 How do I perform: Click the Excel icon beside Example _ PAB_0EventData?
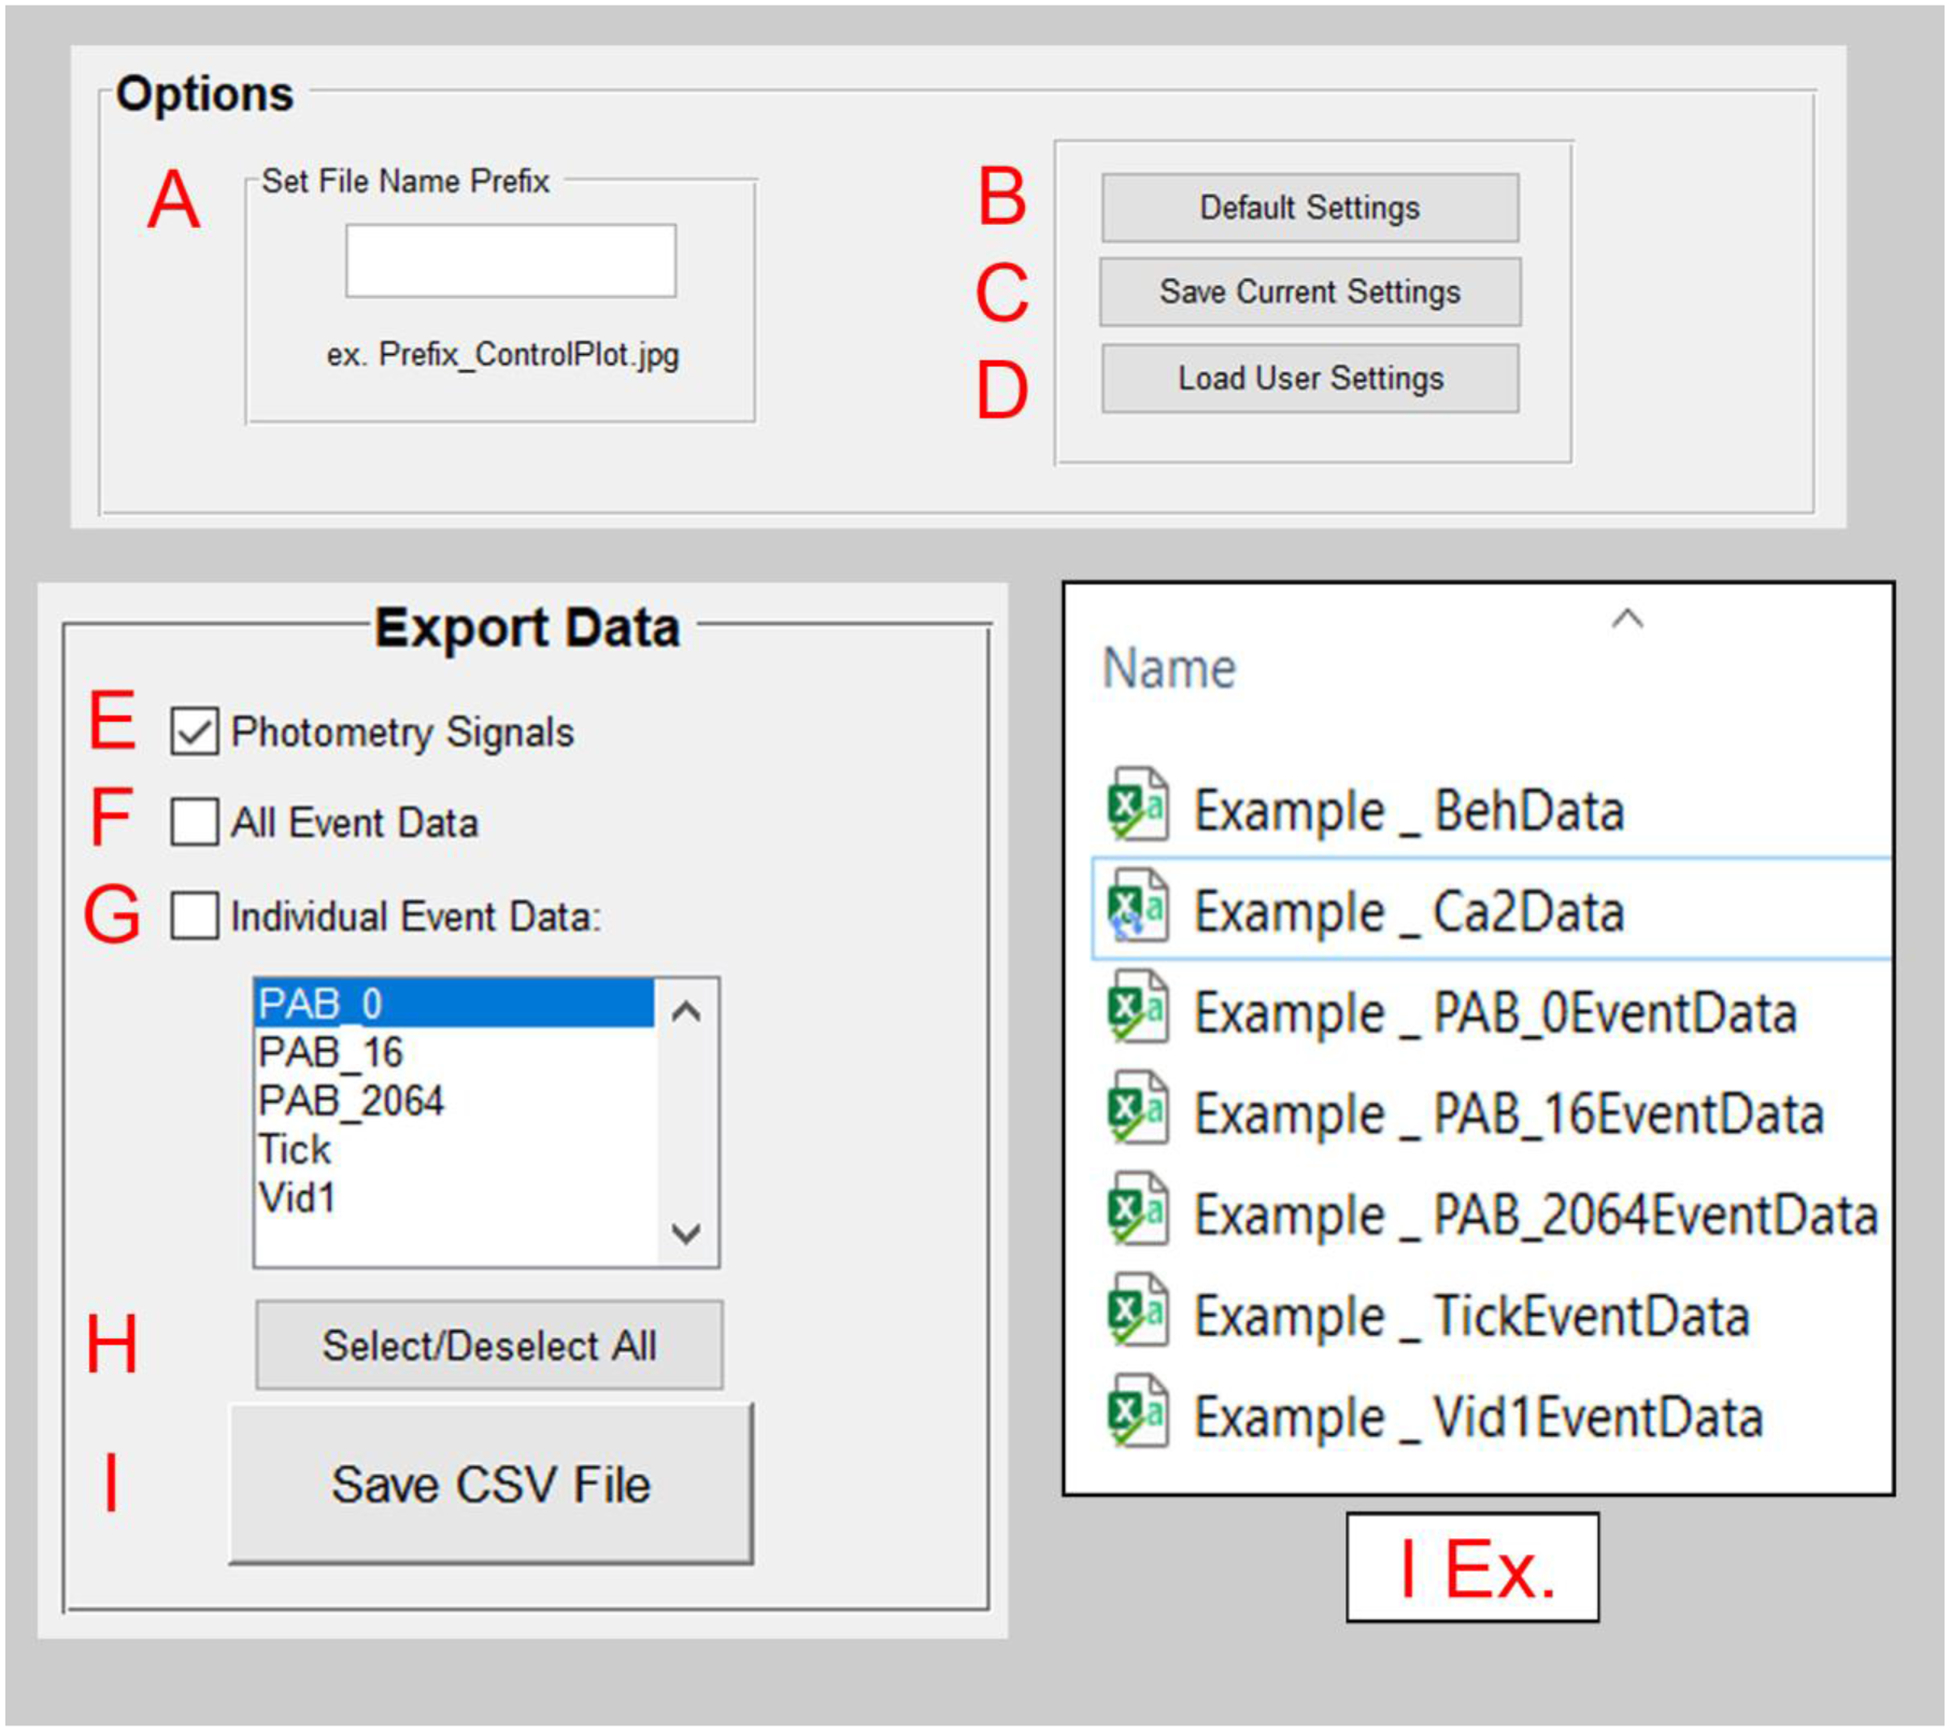[x=1138, y=1008]
